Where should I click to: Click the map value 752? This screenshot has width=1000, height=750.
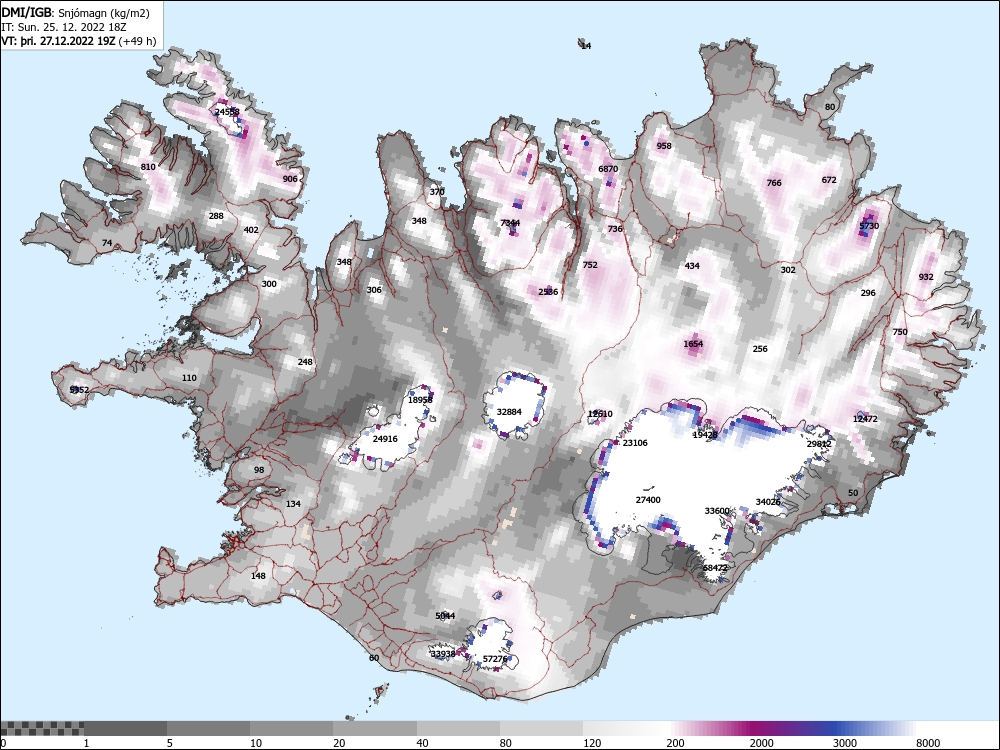point(591,265)
